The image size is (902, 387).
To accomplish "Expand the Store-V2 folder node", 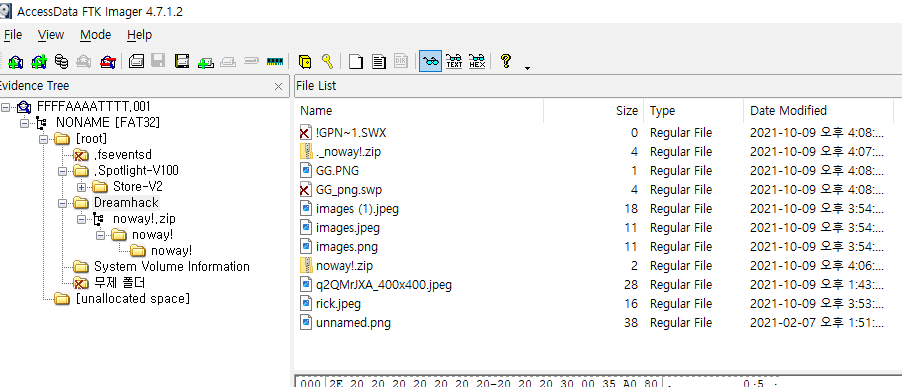I will pyautogui.click(x=81, y=187).
